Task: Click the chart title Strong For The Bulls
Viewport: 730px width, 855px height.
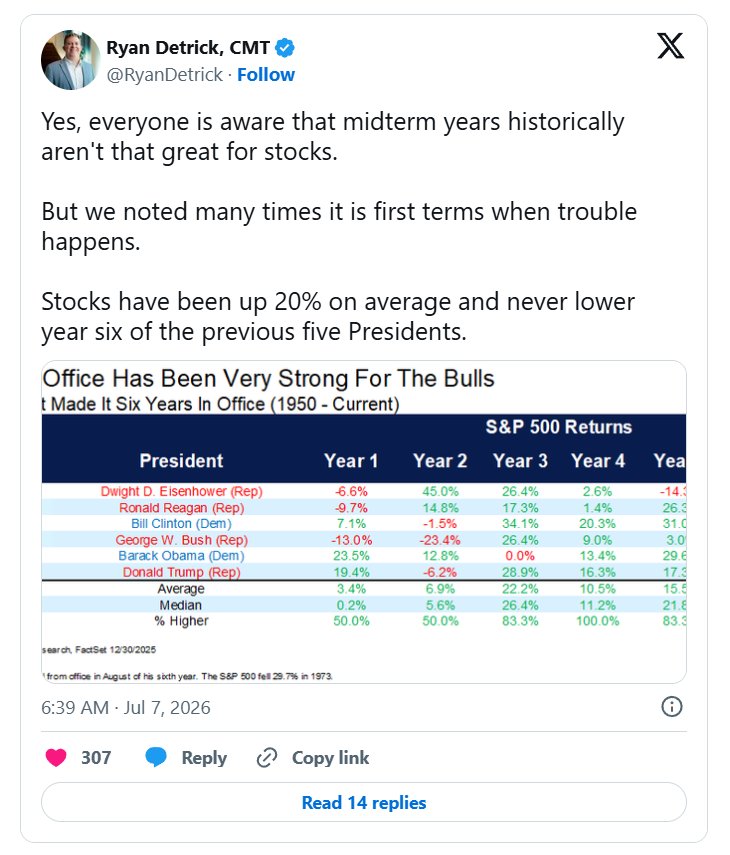Action: click(x=386, y=378)
